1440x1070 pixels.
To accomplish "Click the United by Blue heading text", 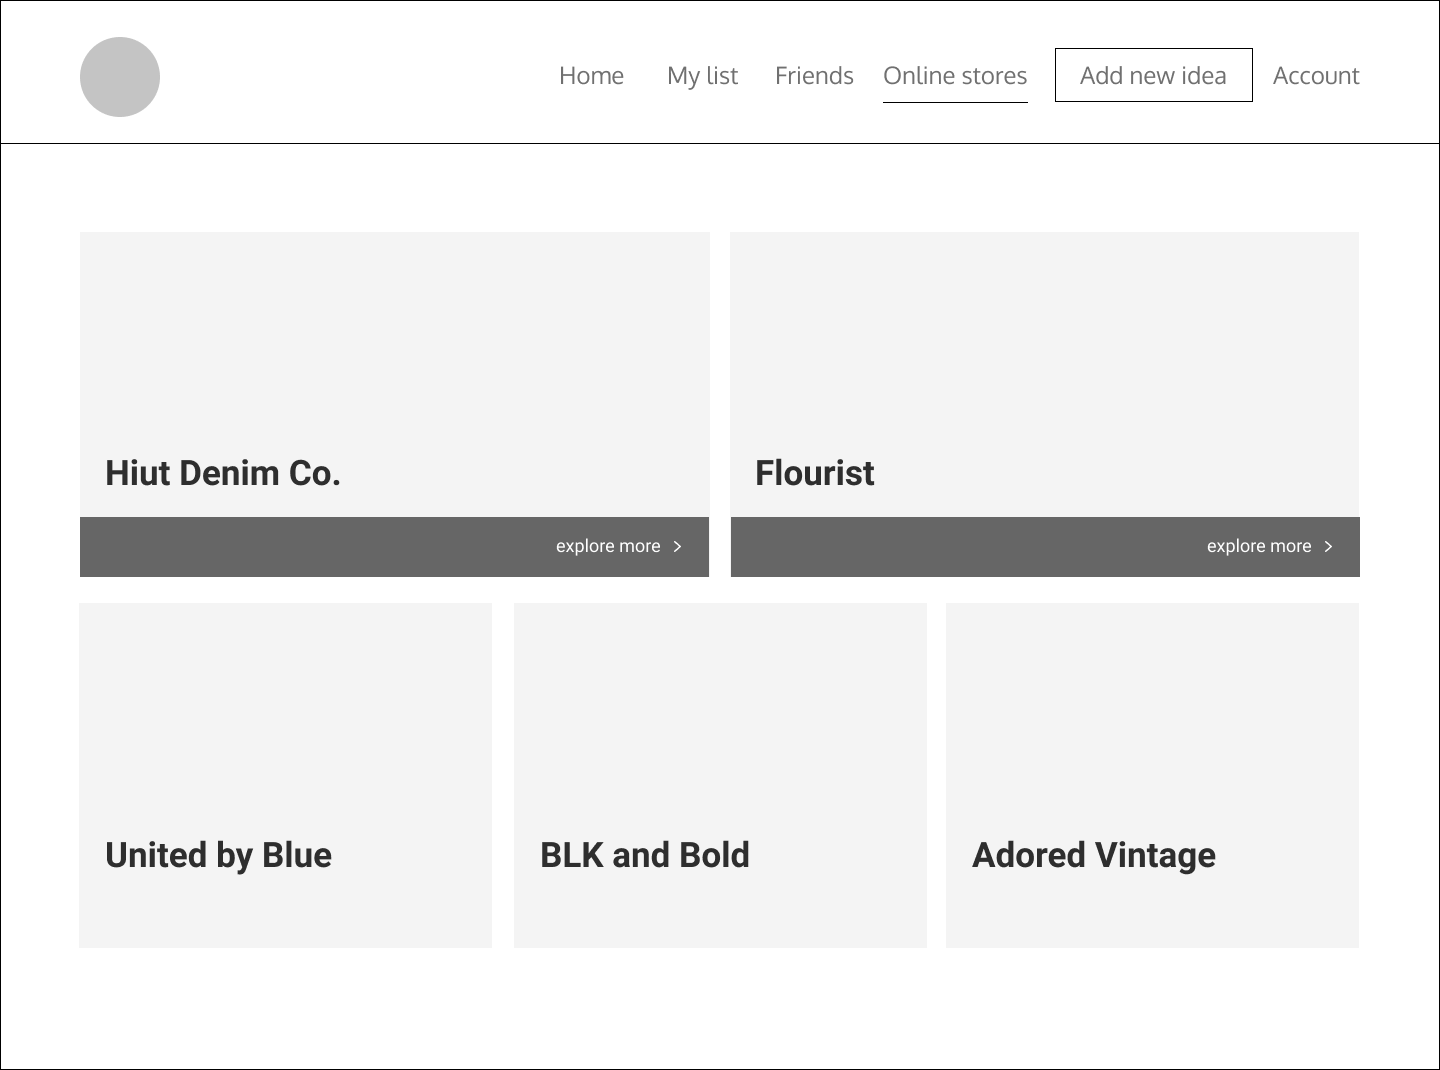I will pyautogui.click(x=218, y=855).
